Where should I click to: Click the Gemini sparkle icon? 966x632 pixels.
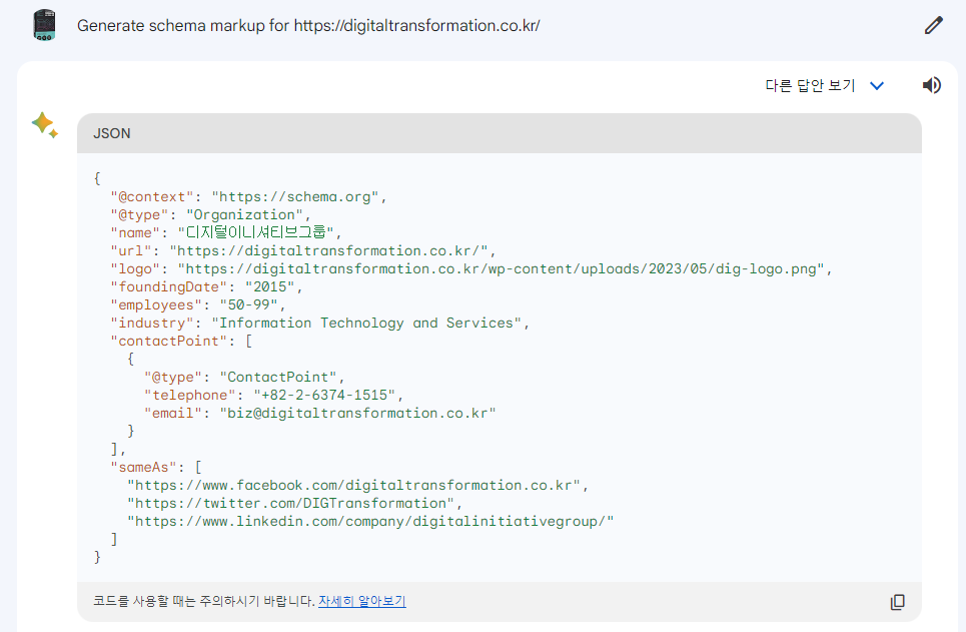point(45,125)
